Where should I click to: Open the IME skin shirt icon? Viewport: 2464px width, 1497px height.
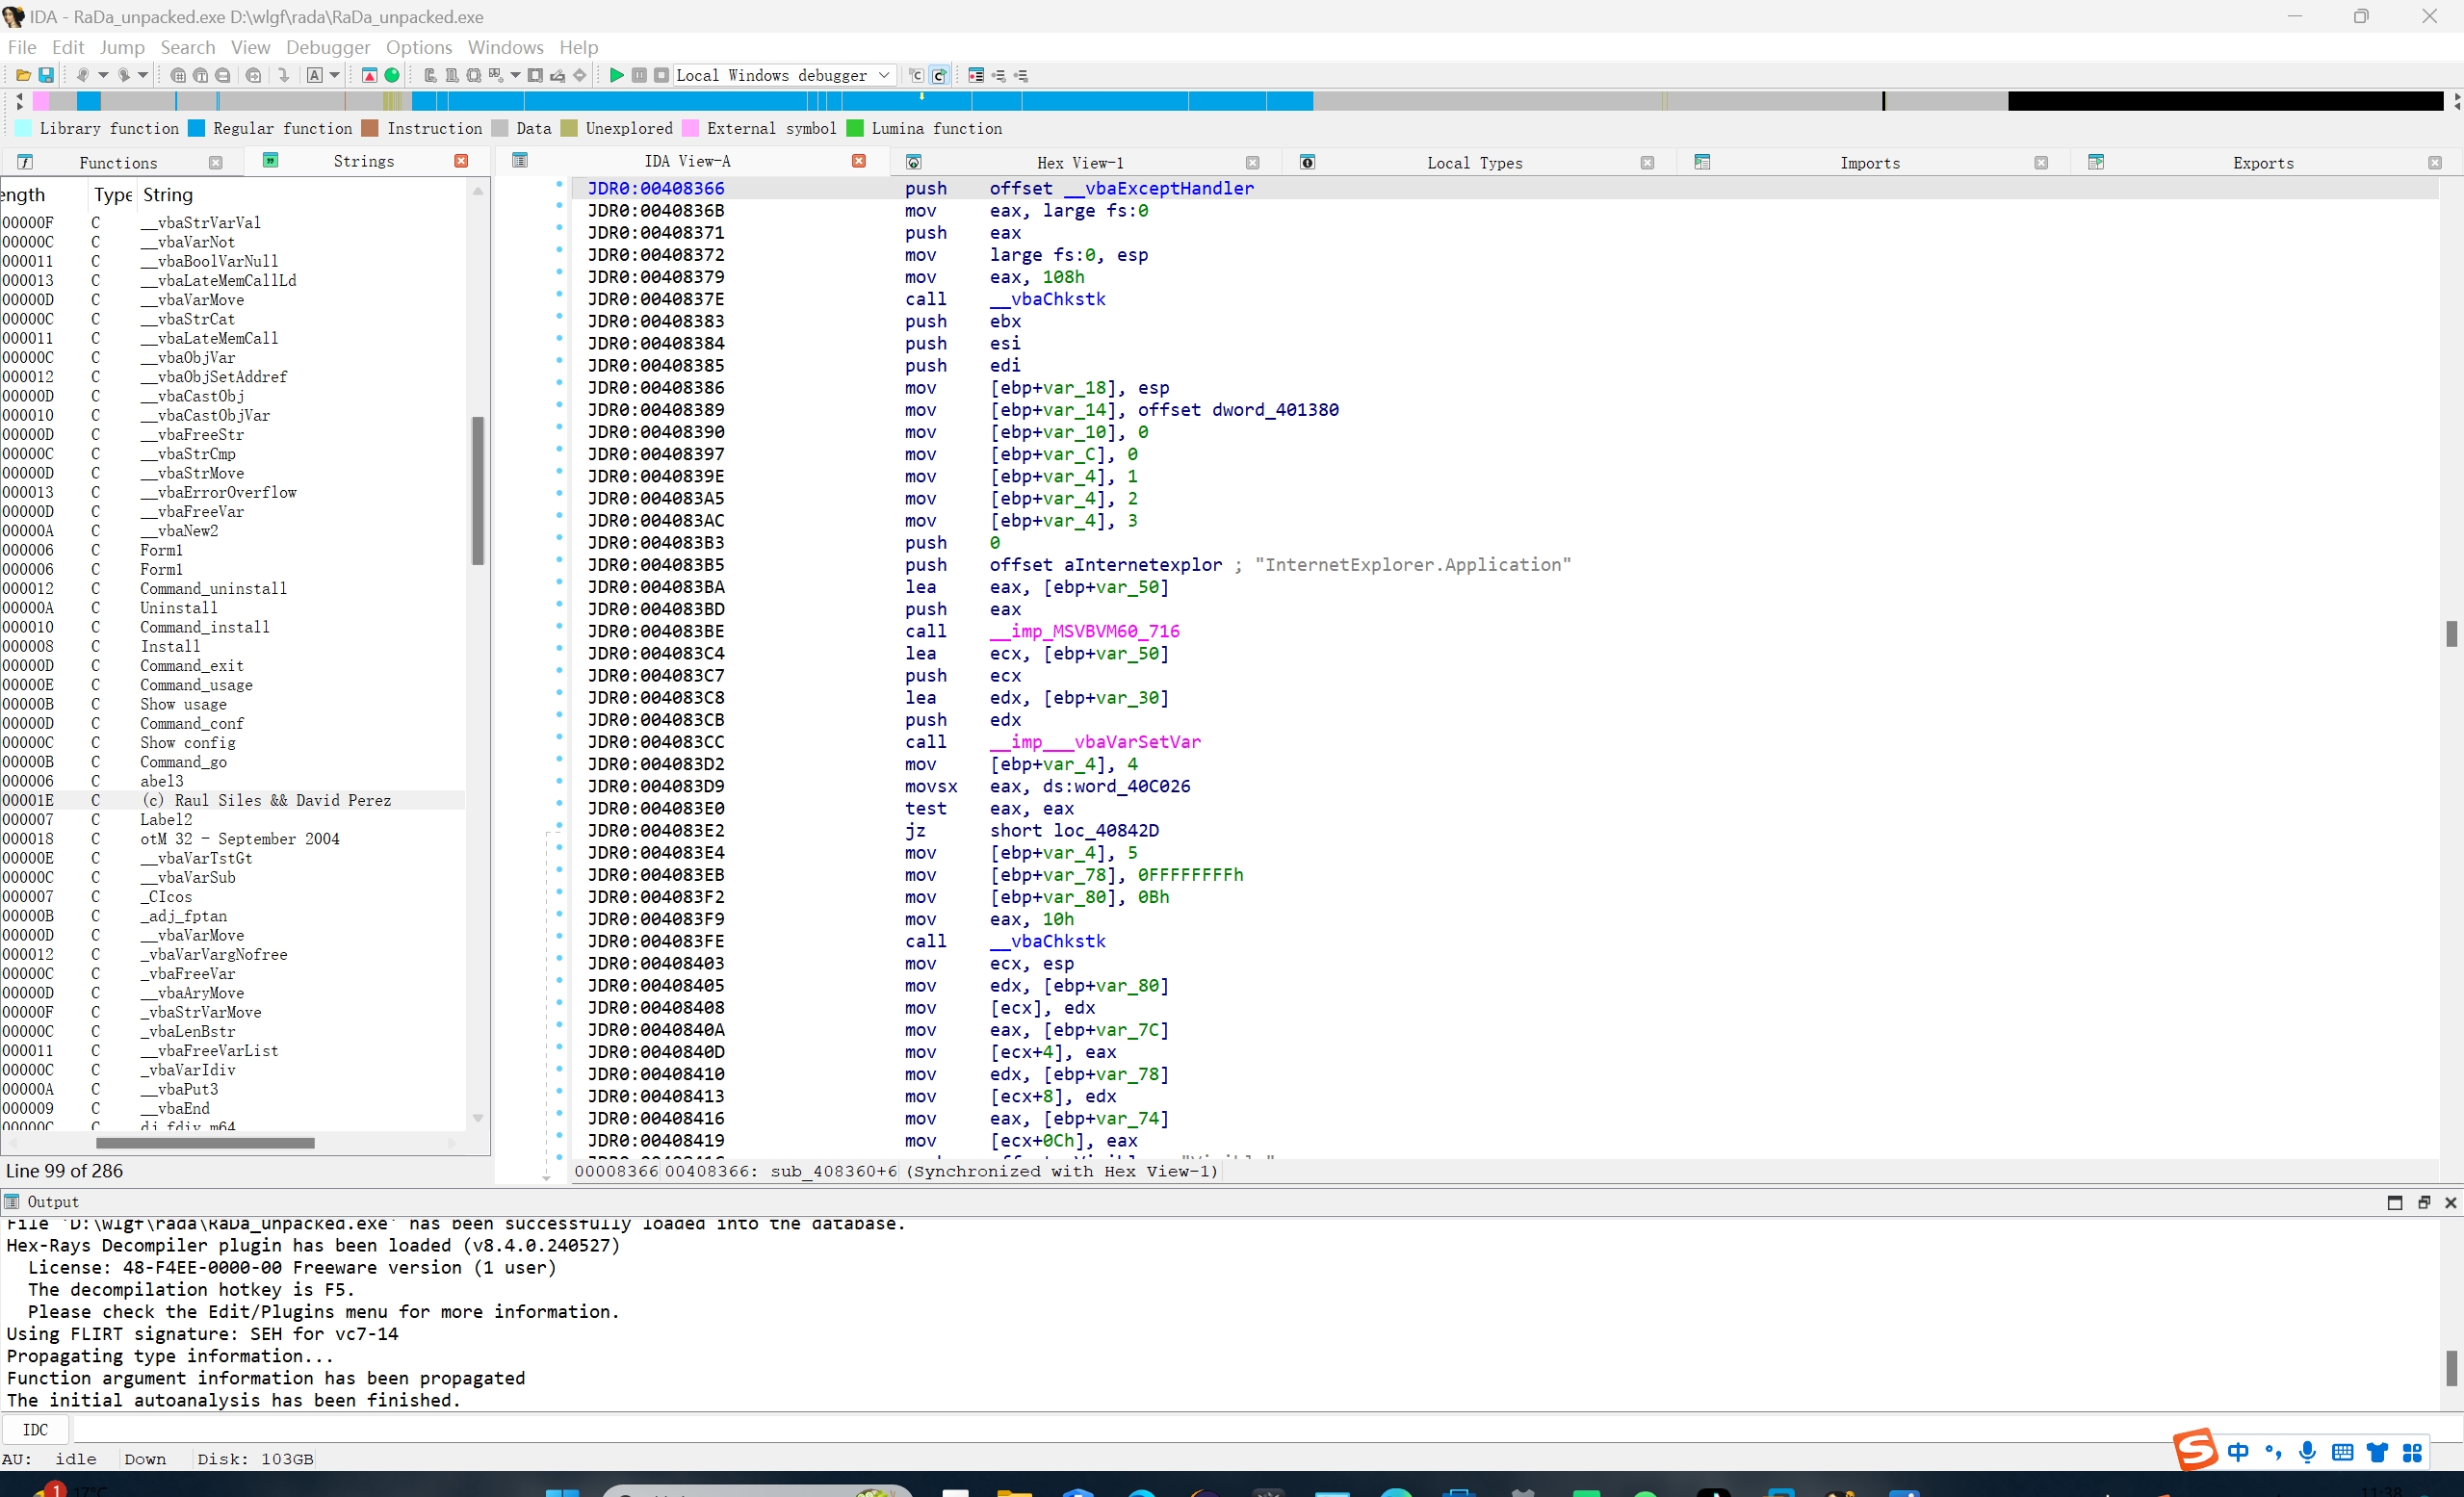point(2377,1452)
